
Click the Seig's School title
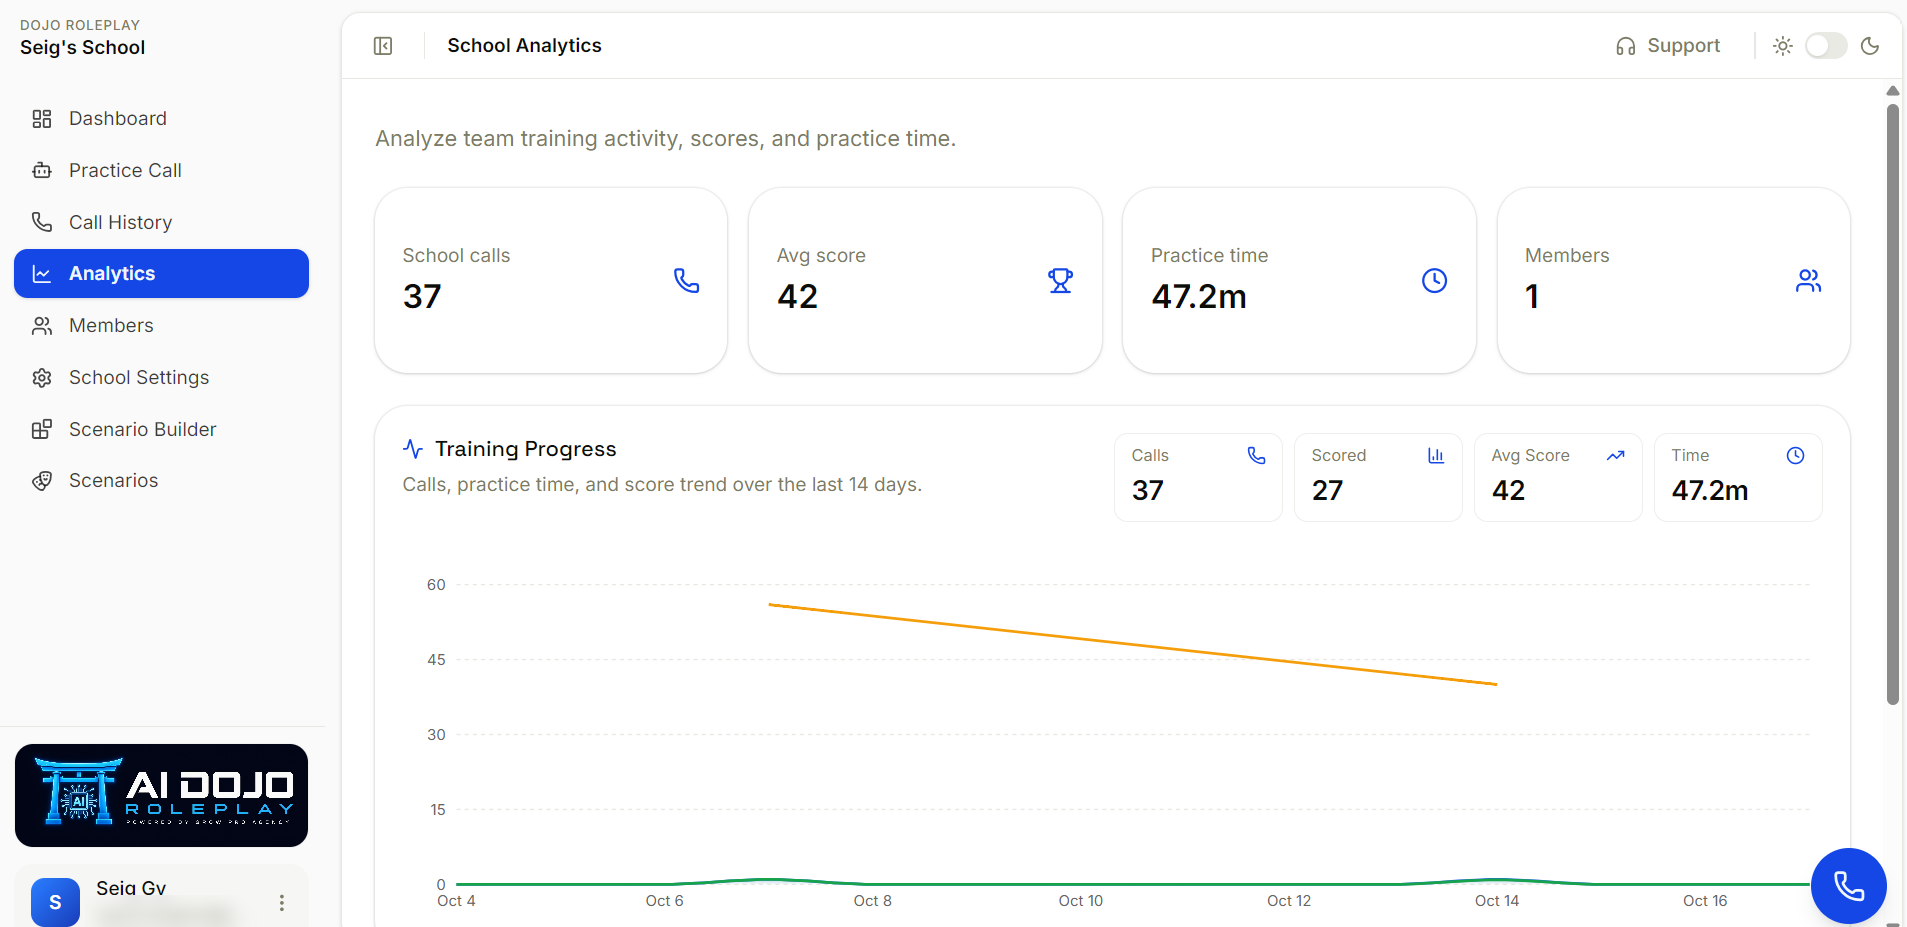83,48
